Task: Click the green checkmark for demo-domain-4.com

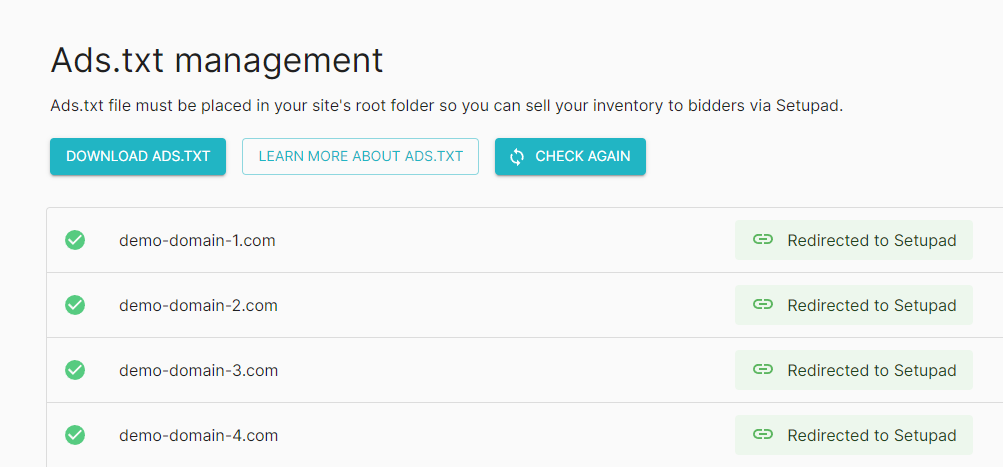Action: pyautogui.click(x=75, y=435)
